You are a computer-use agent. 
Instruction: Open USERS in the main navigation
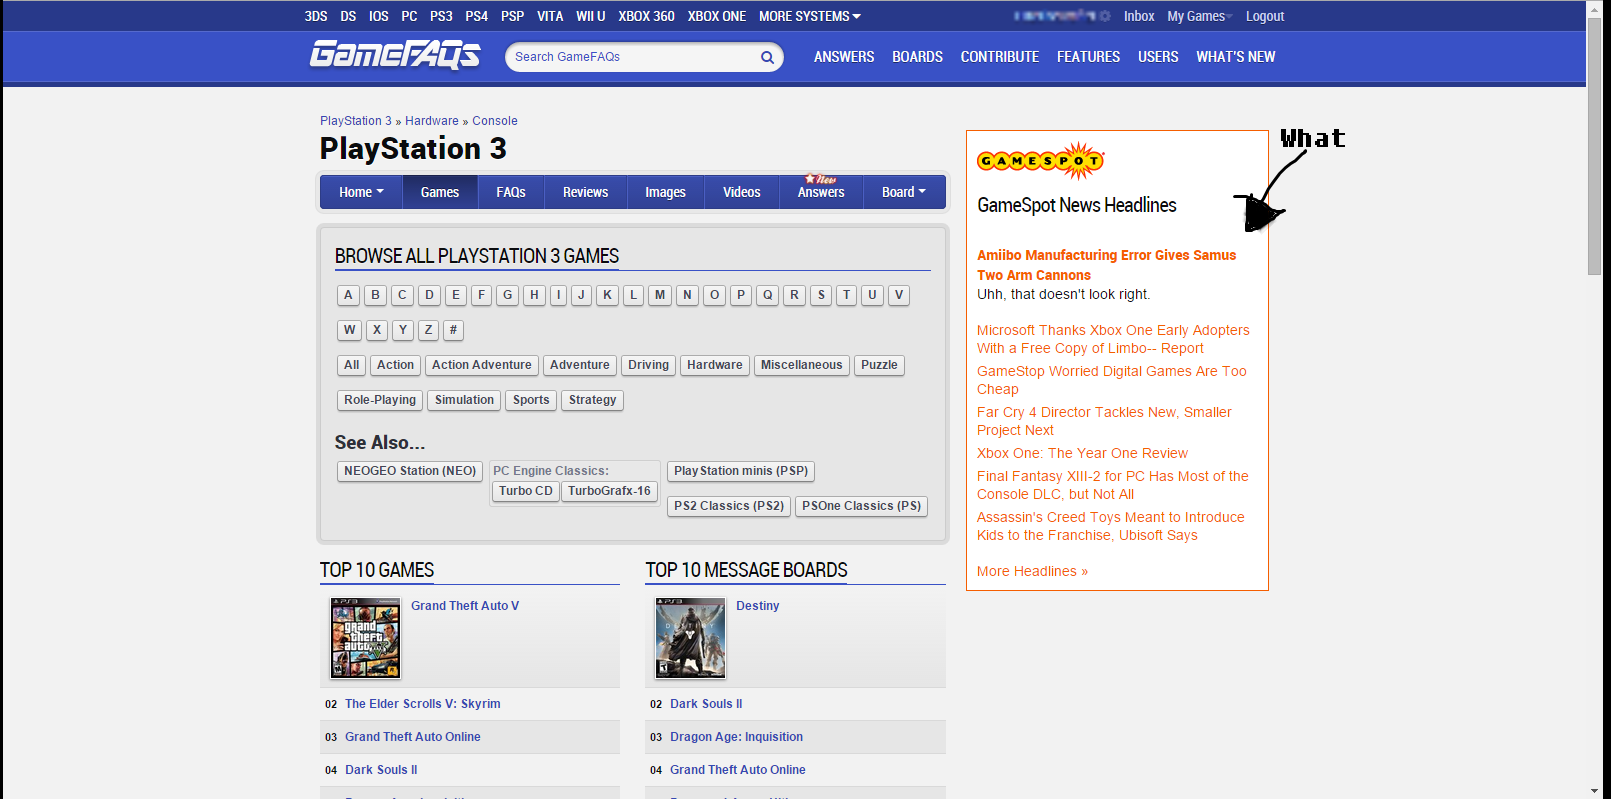point(1158,57)
